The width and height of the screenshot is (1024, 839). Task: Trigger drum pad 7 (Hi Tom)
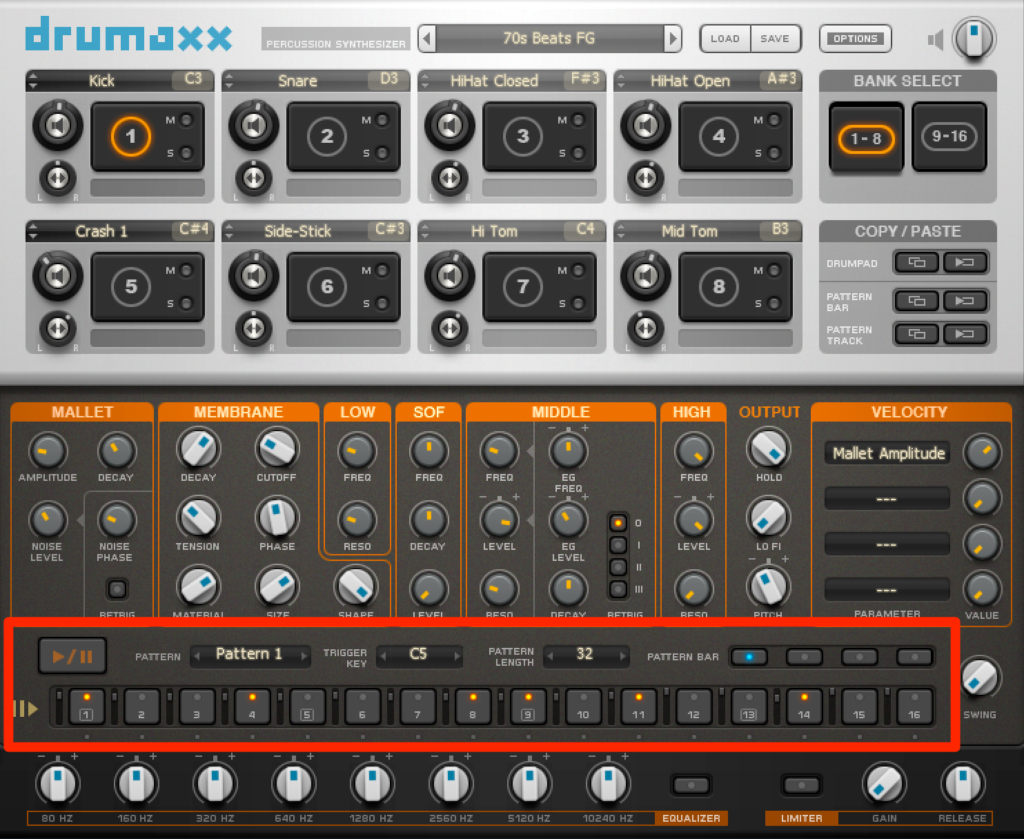click(x=522, y=287)
